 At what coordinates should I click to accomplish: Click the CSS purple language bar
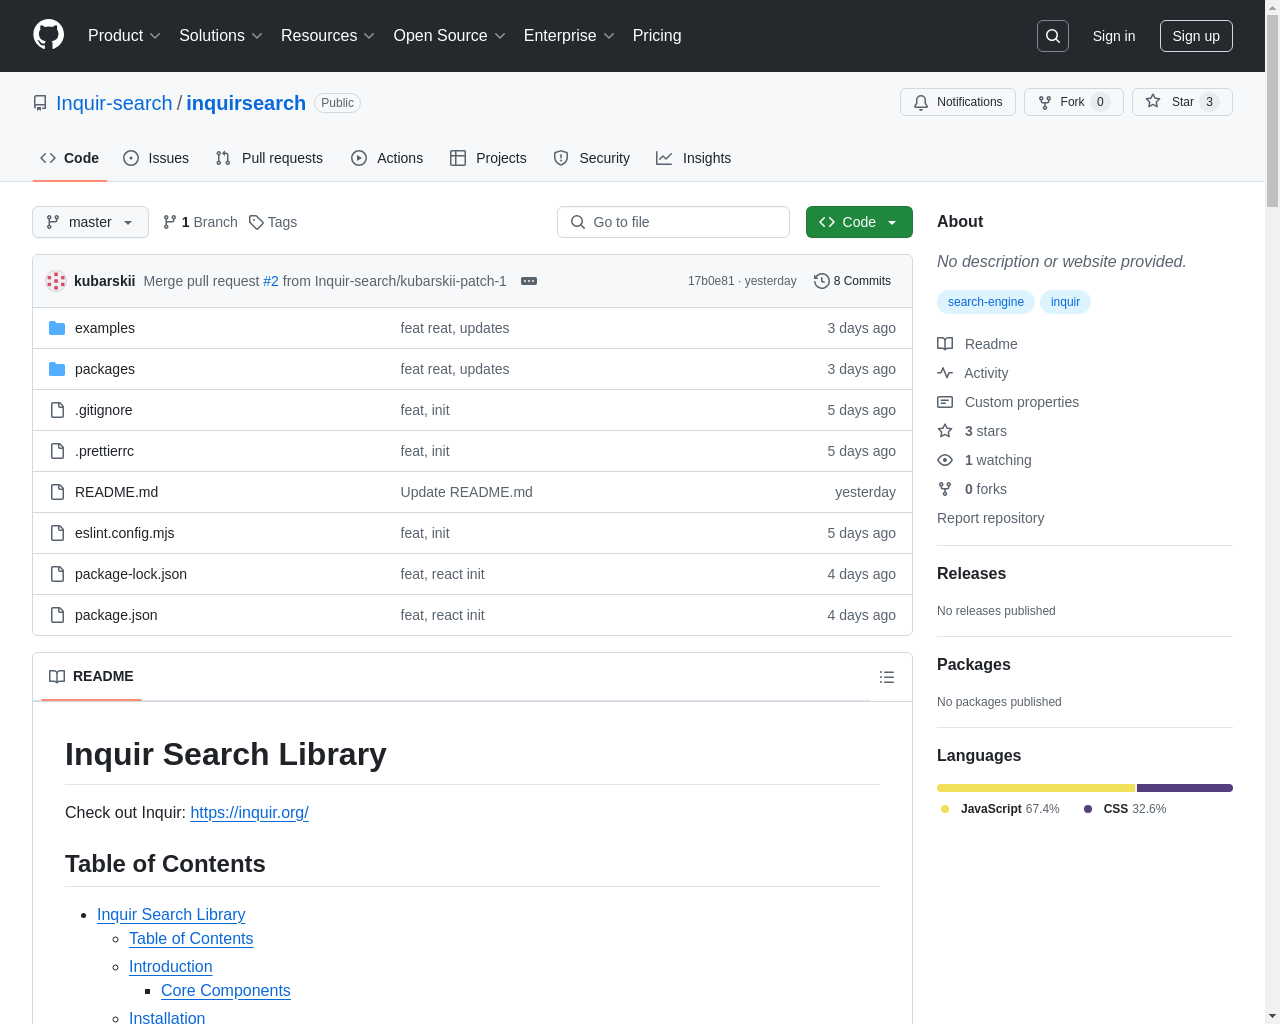click(1185, 788)
